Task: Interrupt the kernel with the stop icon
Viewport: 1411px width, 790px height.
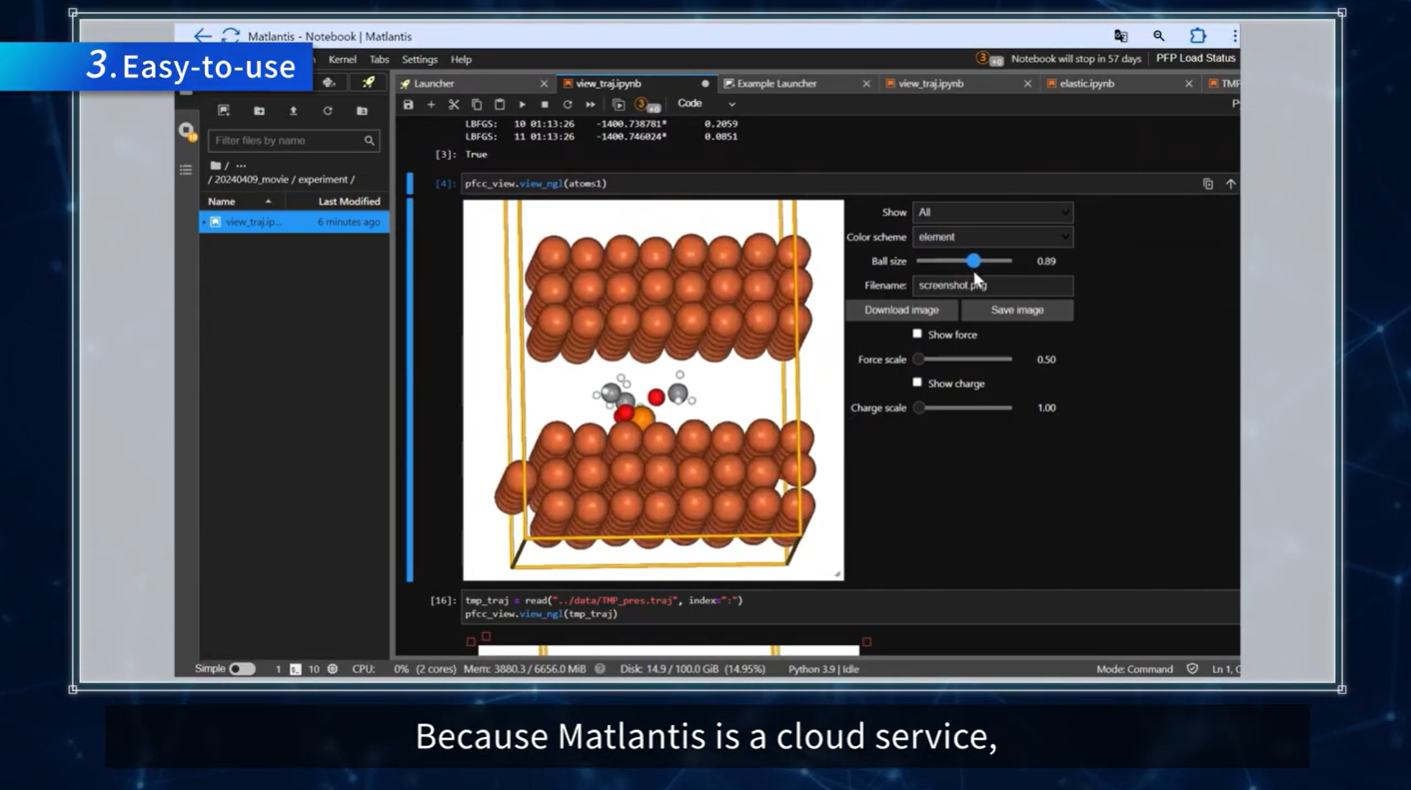Action: click(545, 104)
